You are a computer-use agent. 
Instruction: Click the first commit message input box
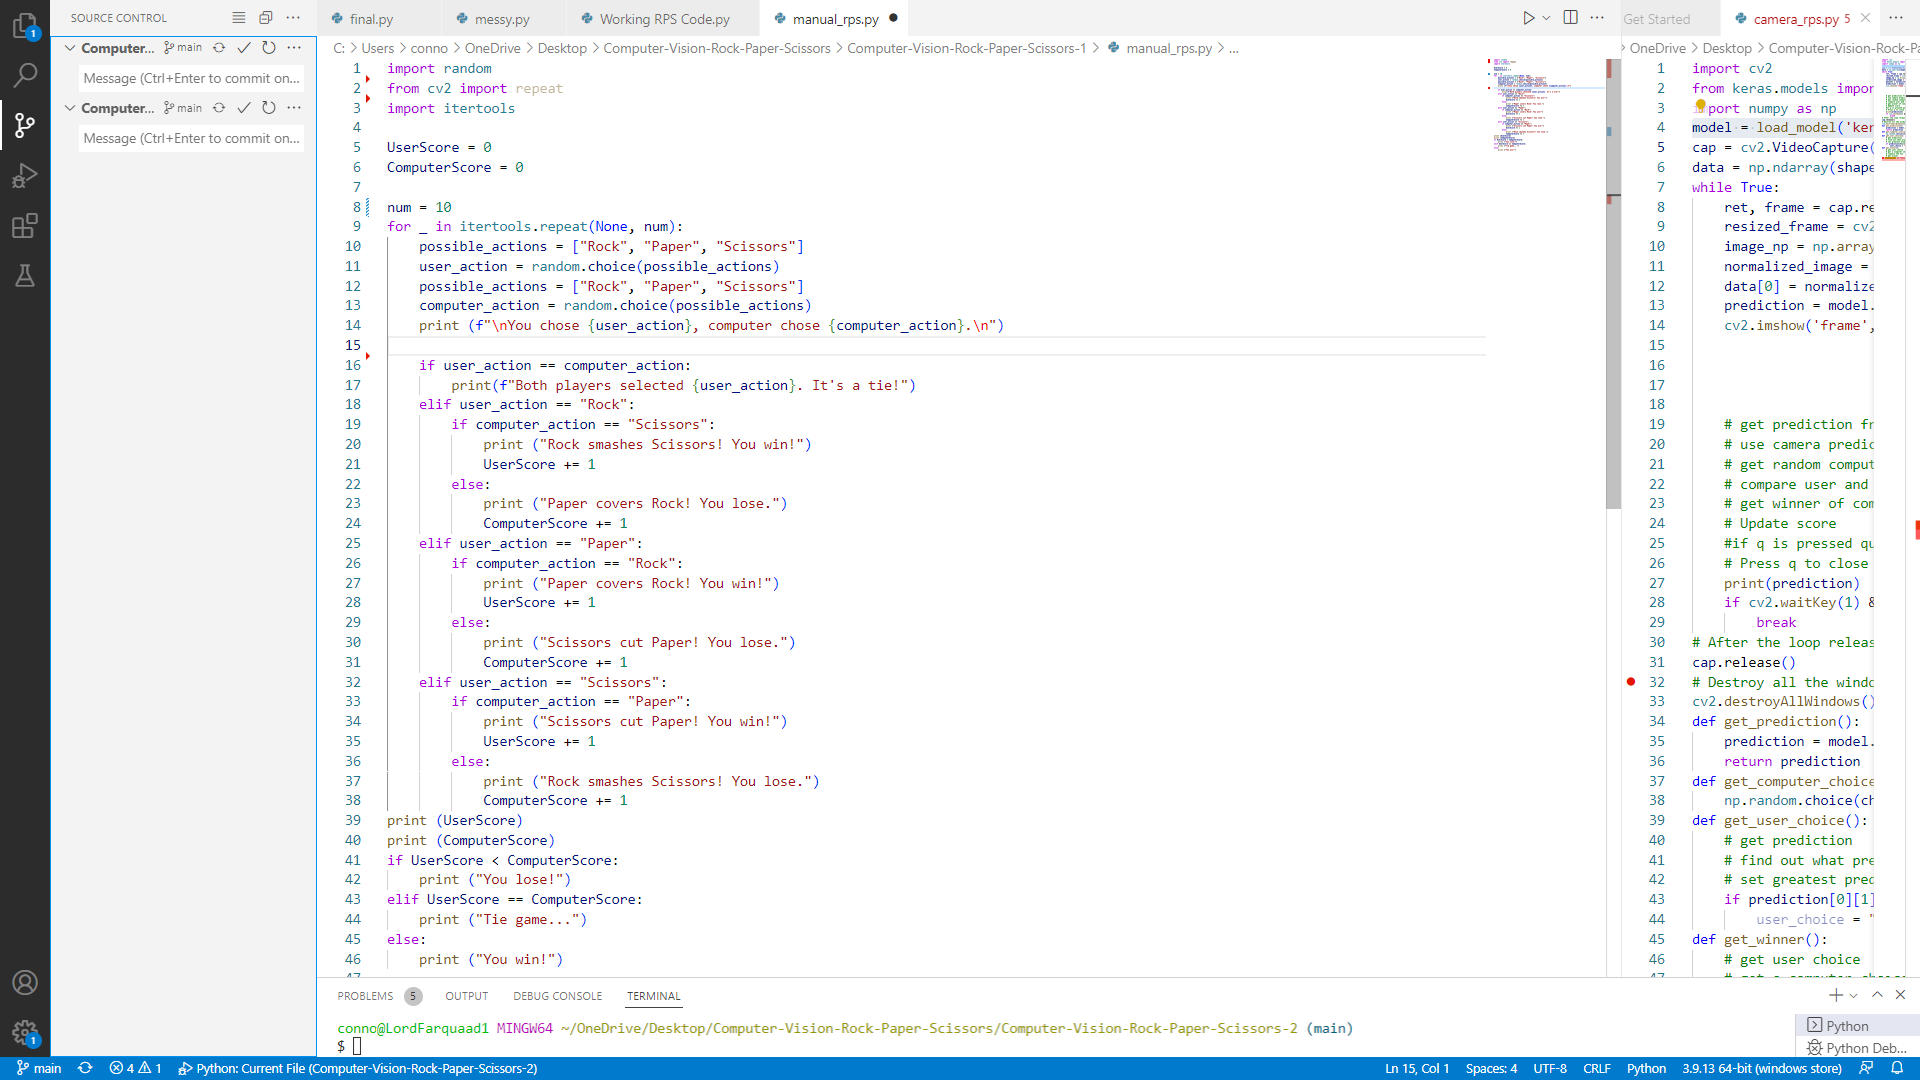coord(191,78)
